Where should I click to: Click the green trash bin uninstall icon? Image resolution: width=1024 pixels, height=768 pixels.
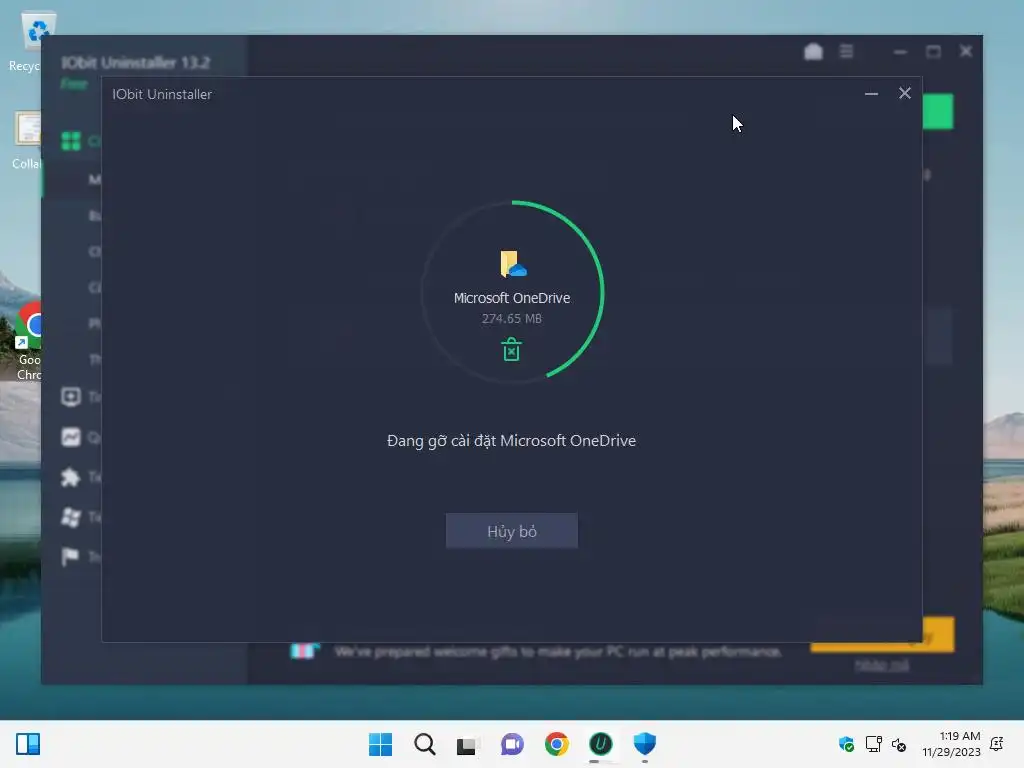tap(511, 349)
